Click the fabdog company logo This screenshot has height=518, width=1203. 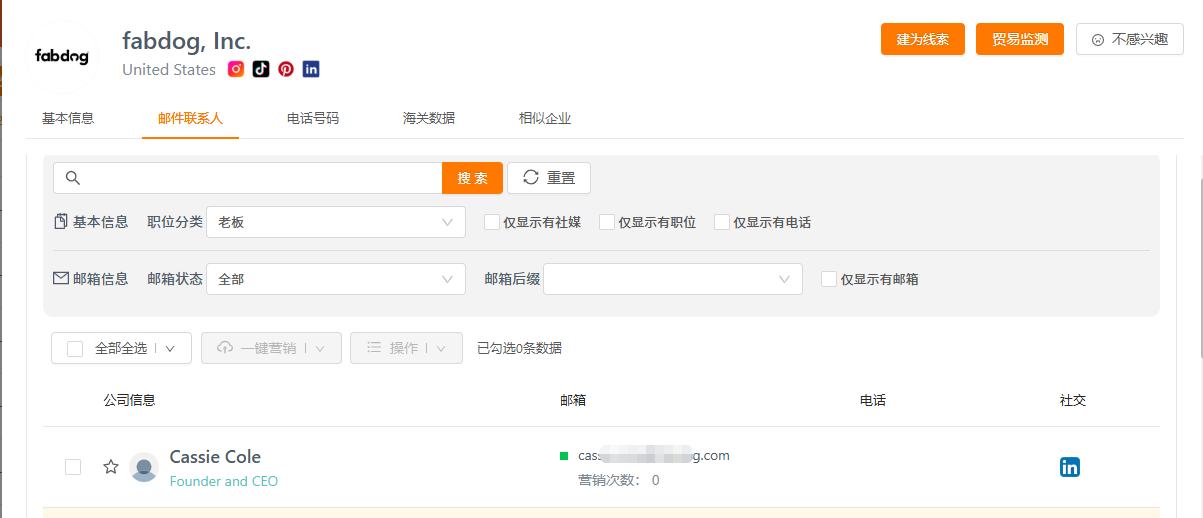tap(62, 56)
